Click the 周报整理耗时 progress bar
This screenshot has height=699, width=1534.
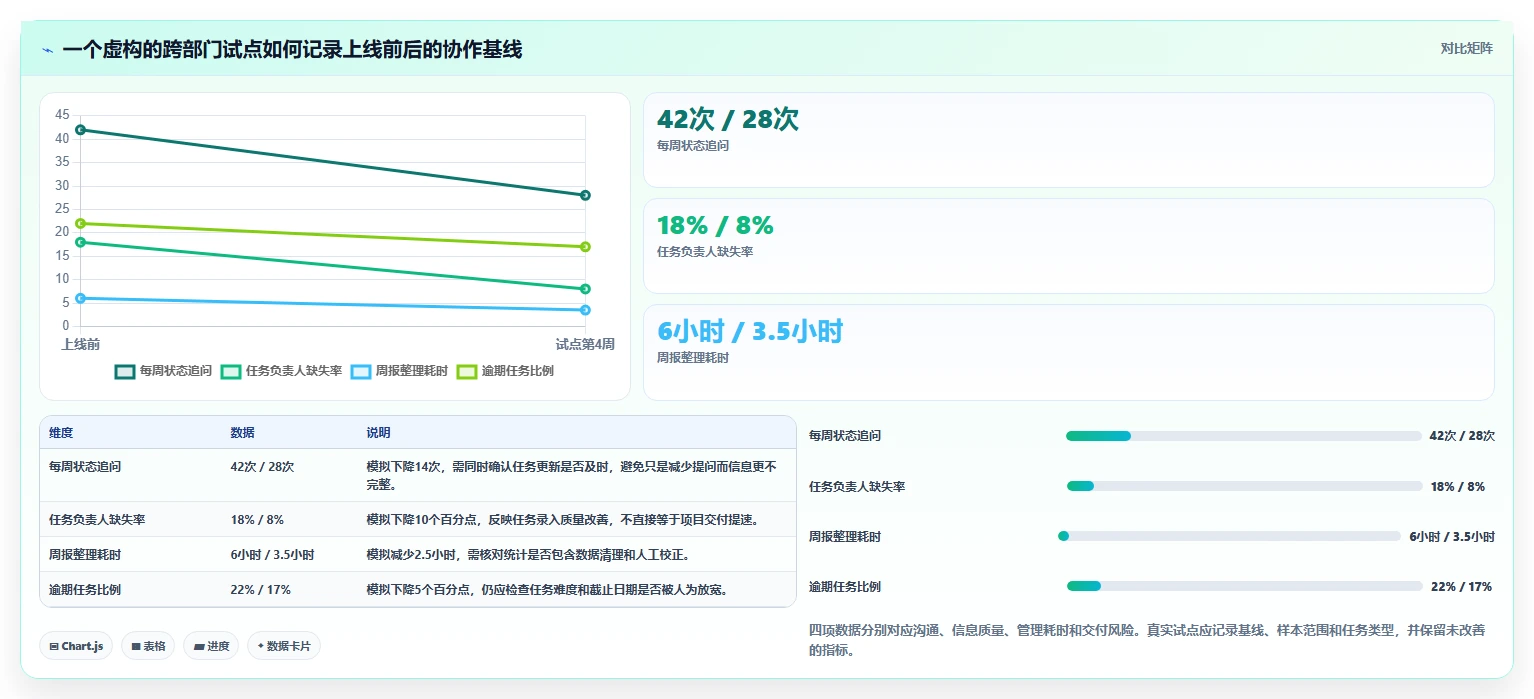1229,536
